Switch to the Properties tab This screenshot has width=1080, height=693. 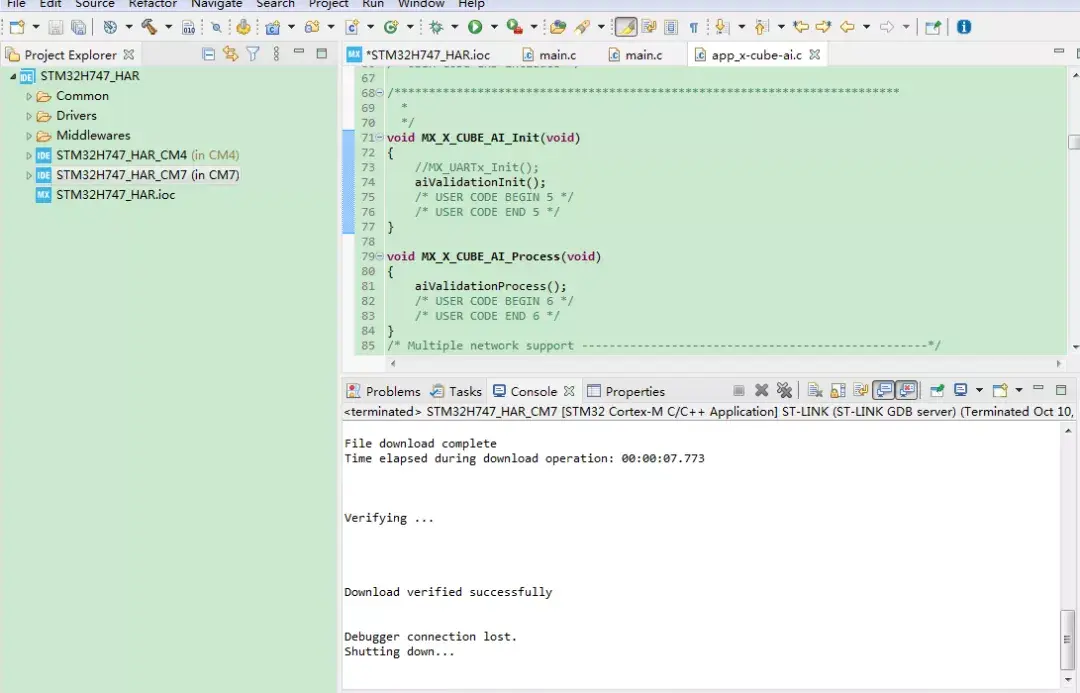coord(626,391)
